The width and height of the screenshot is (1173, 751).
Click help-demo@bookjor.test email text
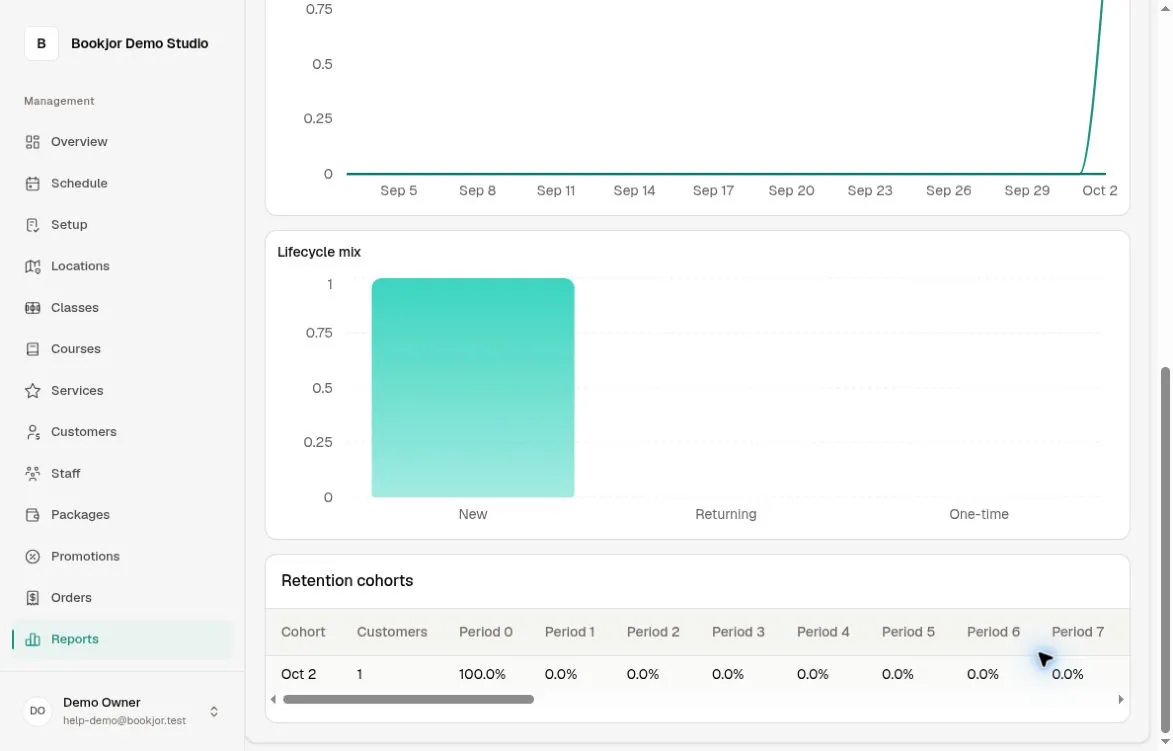pyautogui.click(x=124, y=721)
